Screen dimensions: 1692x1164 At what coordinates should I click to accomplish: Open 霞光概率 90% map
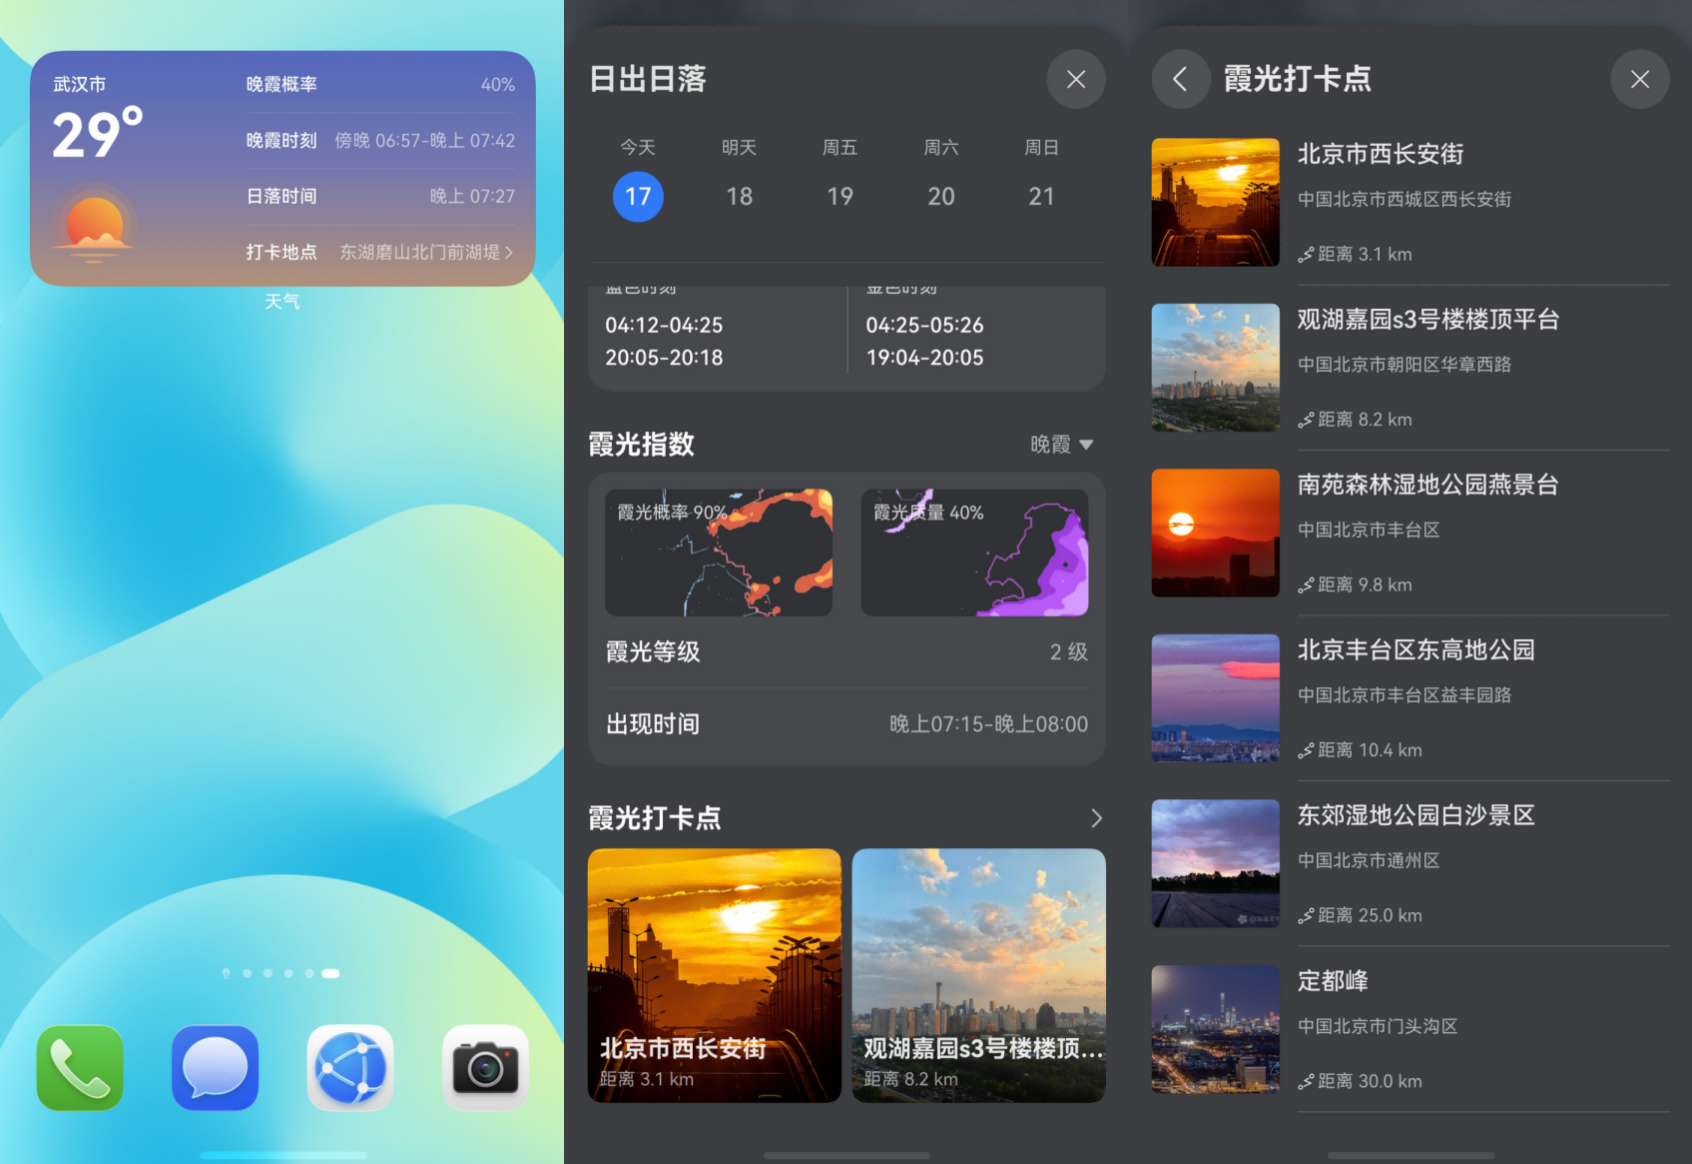pyautogui.click(x=719, y=552)
